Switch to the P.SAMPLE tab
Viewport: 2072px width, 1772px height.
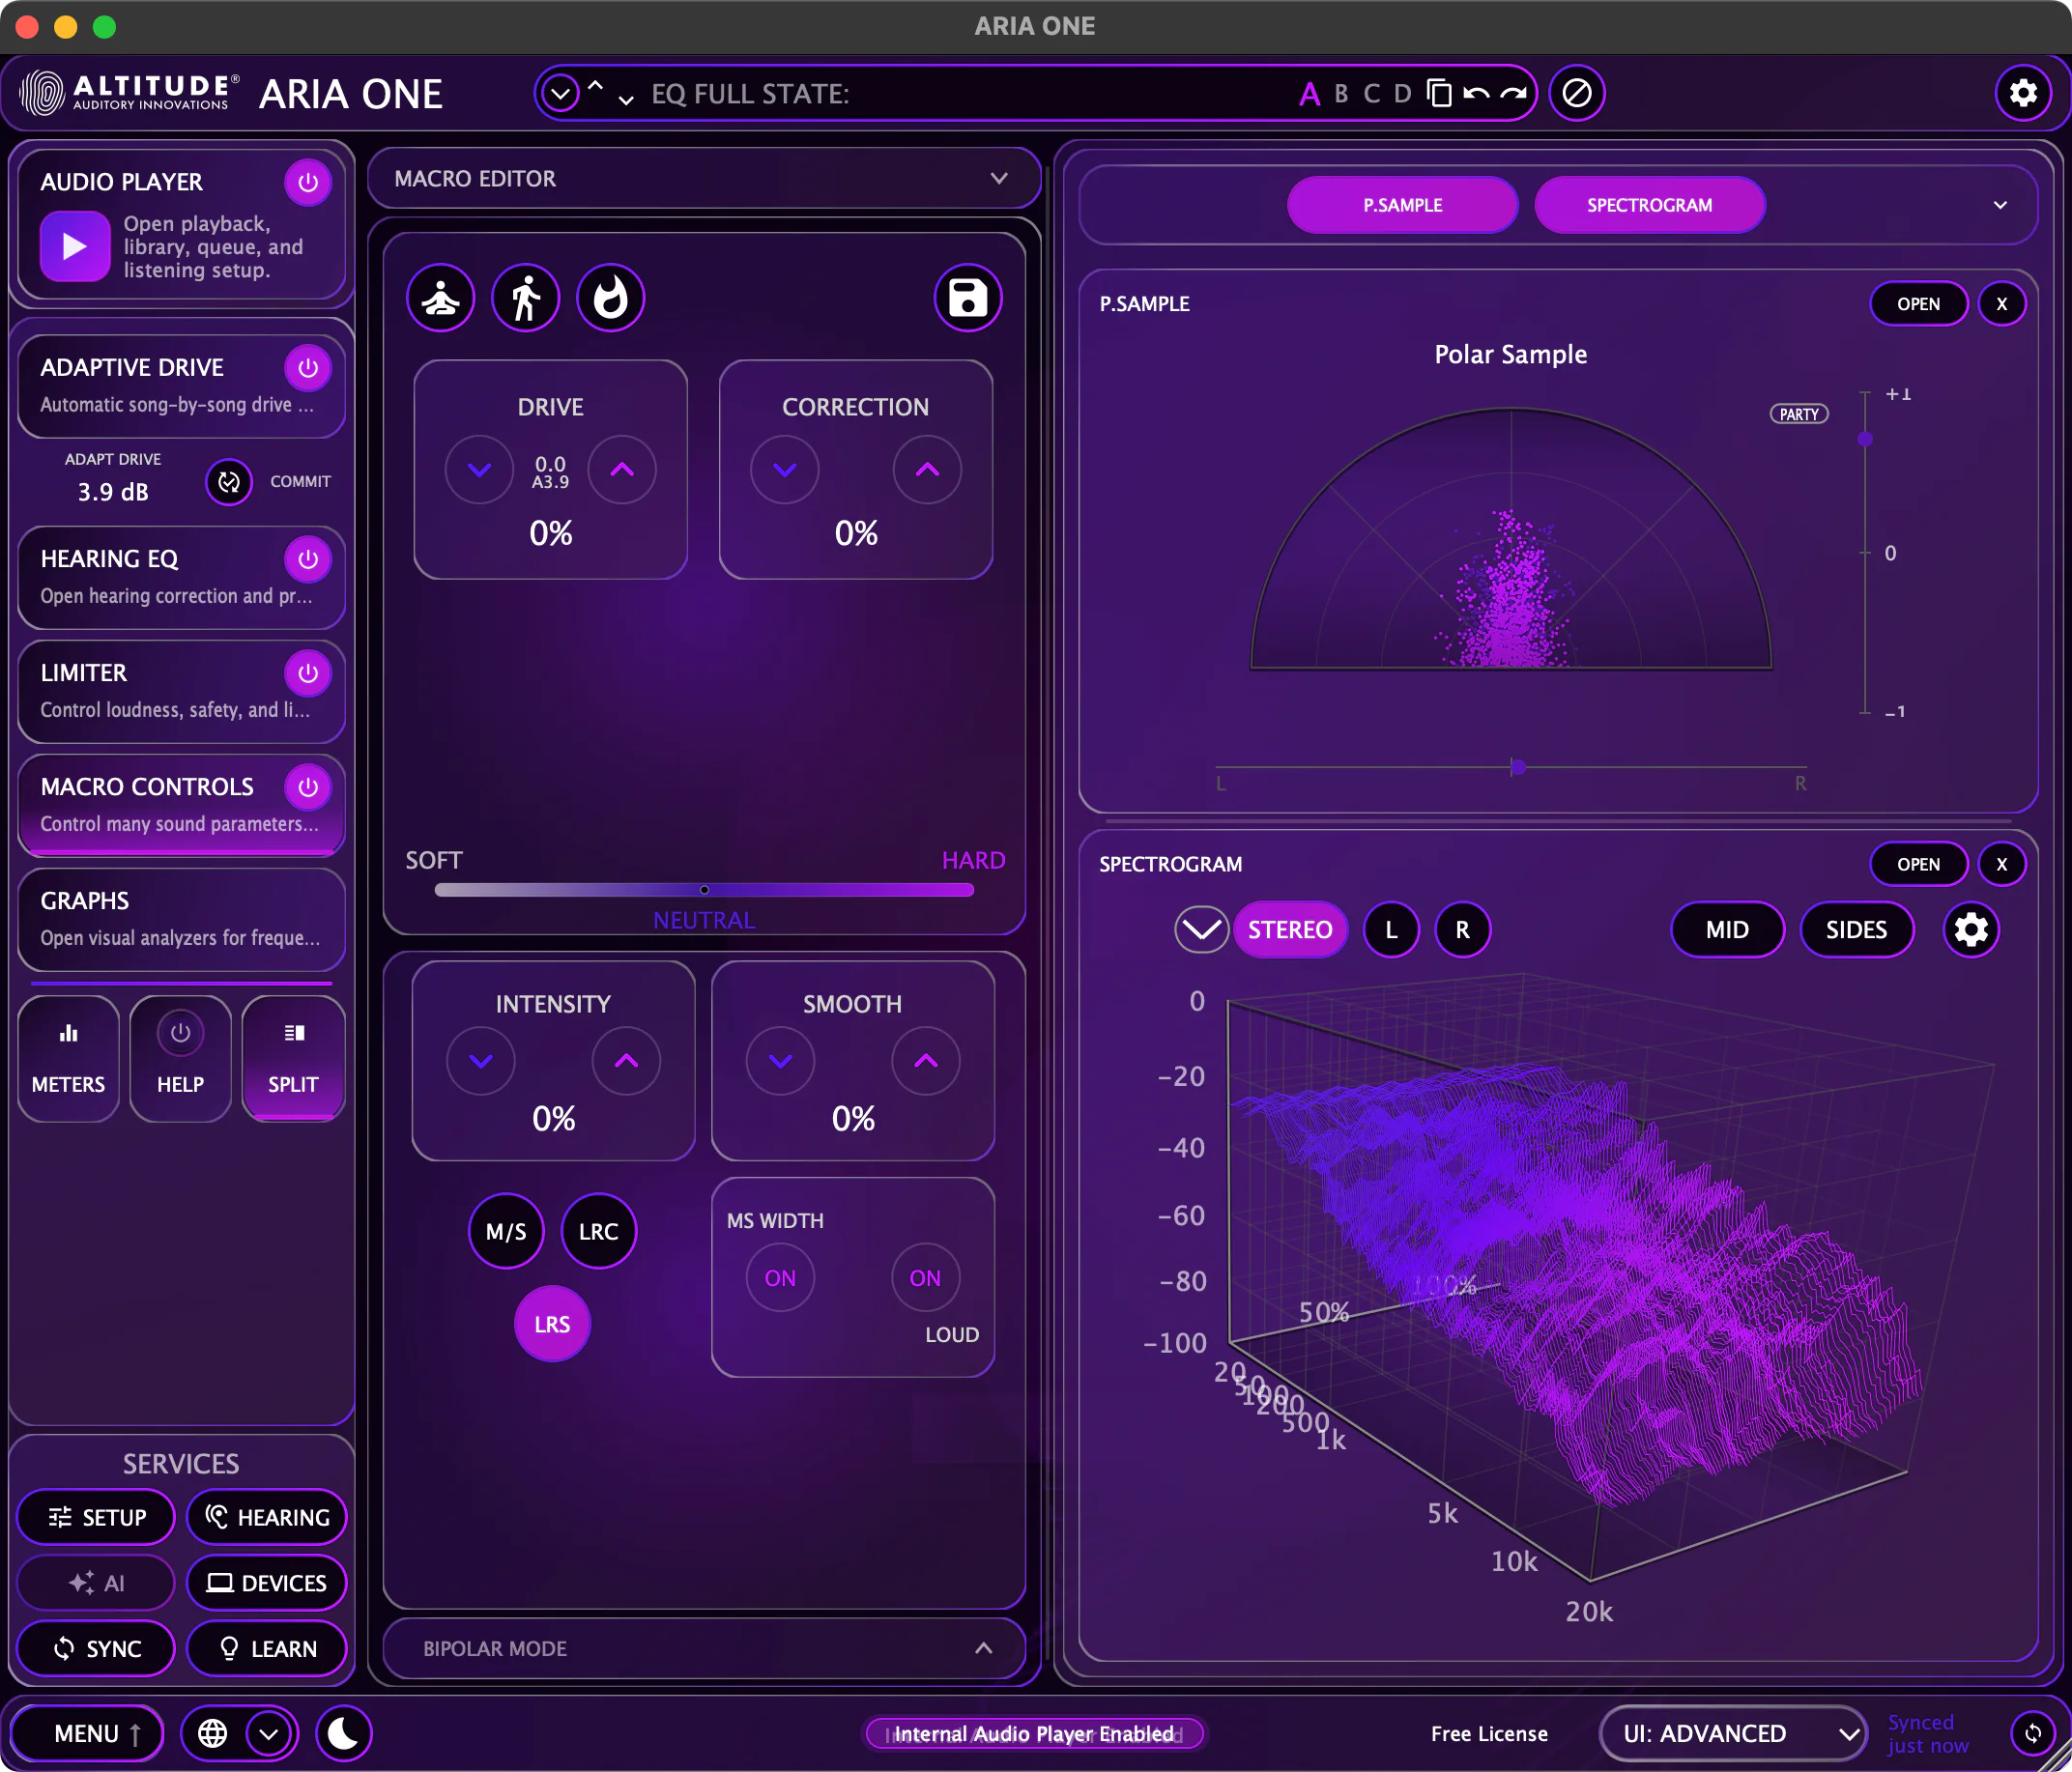click(x=1402, y=205)
